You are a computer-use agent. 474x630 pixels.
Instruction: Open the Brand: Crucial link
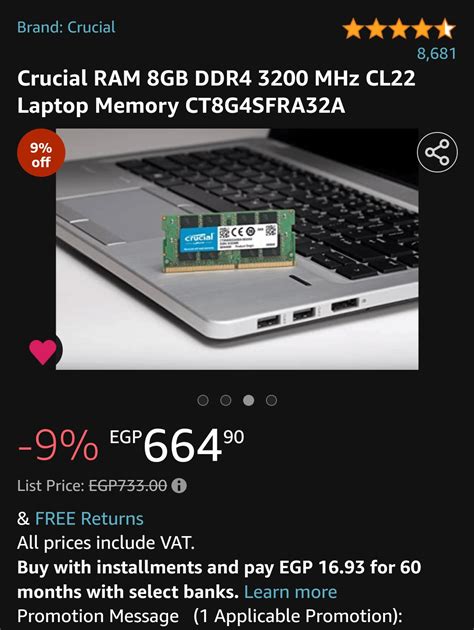click(x=66, y=27)
